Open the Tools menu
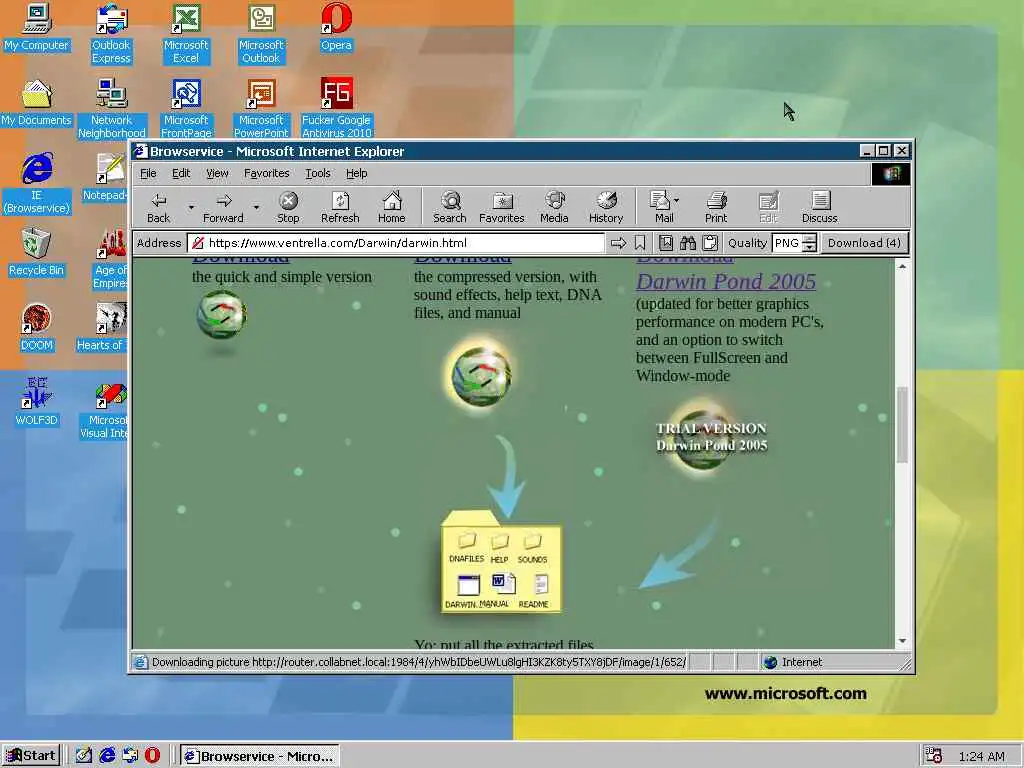1024x768 pixels. click(318, 173)
